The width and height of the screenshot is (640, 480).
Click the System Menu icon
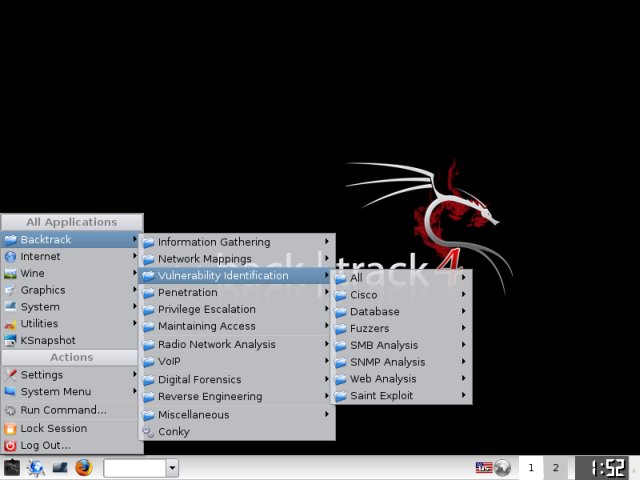pos(10,391)
